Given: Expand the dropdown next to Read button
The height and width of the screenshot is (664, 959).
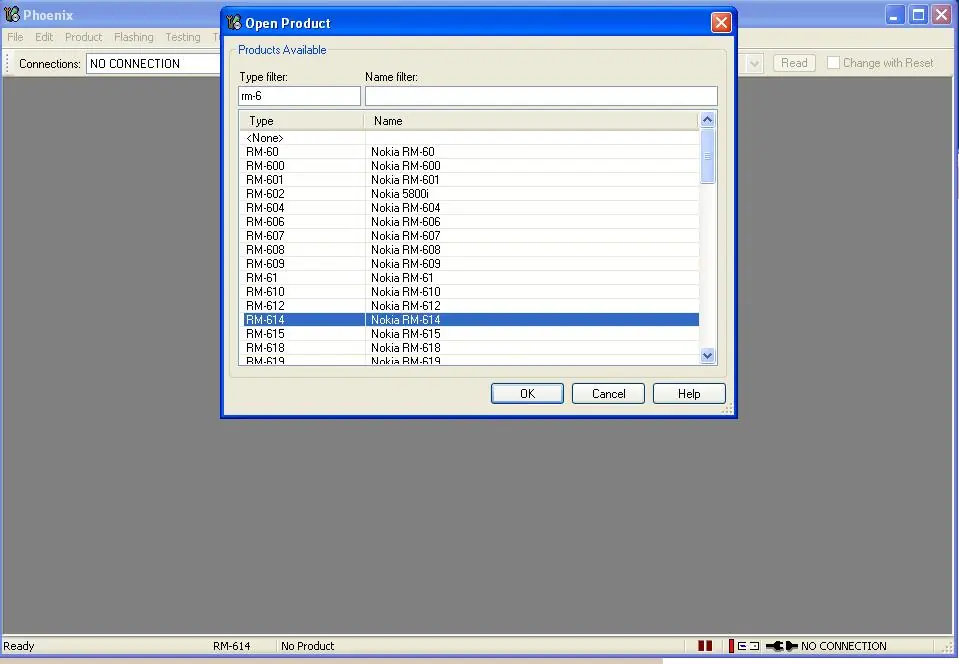Looking at the screenshot, I should (x=754, y=63).
